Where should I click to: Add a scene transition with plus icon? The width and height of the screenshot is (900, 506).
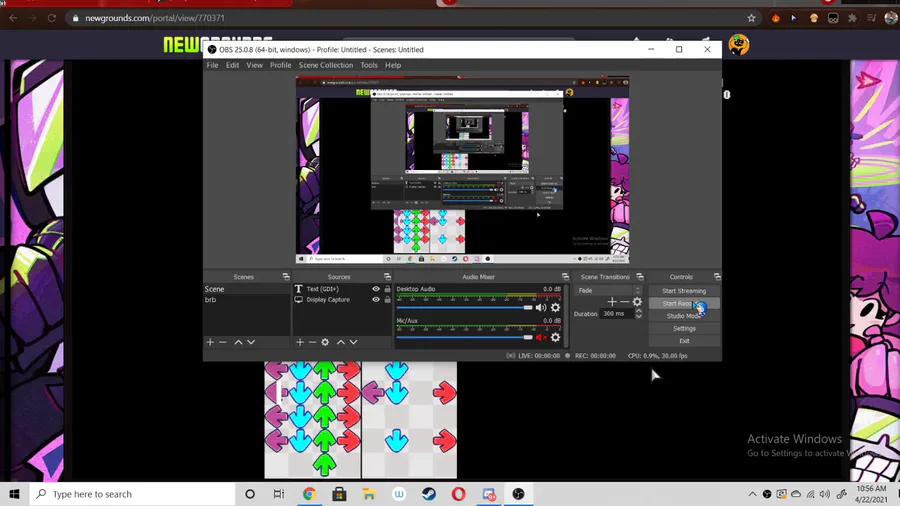tap(612, 302)
